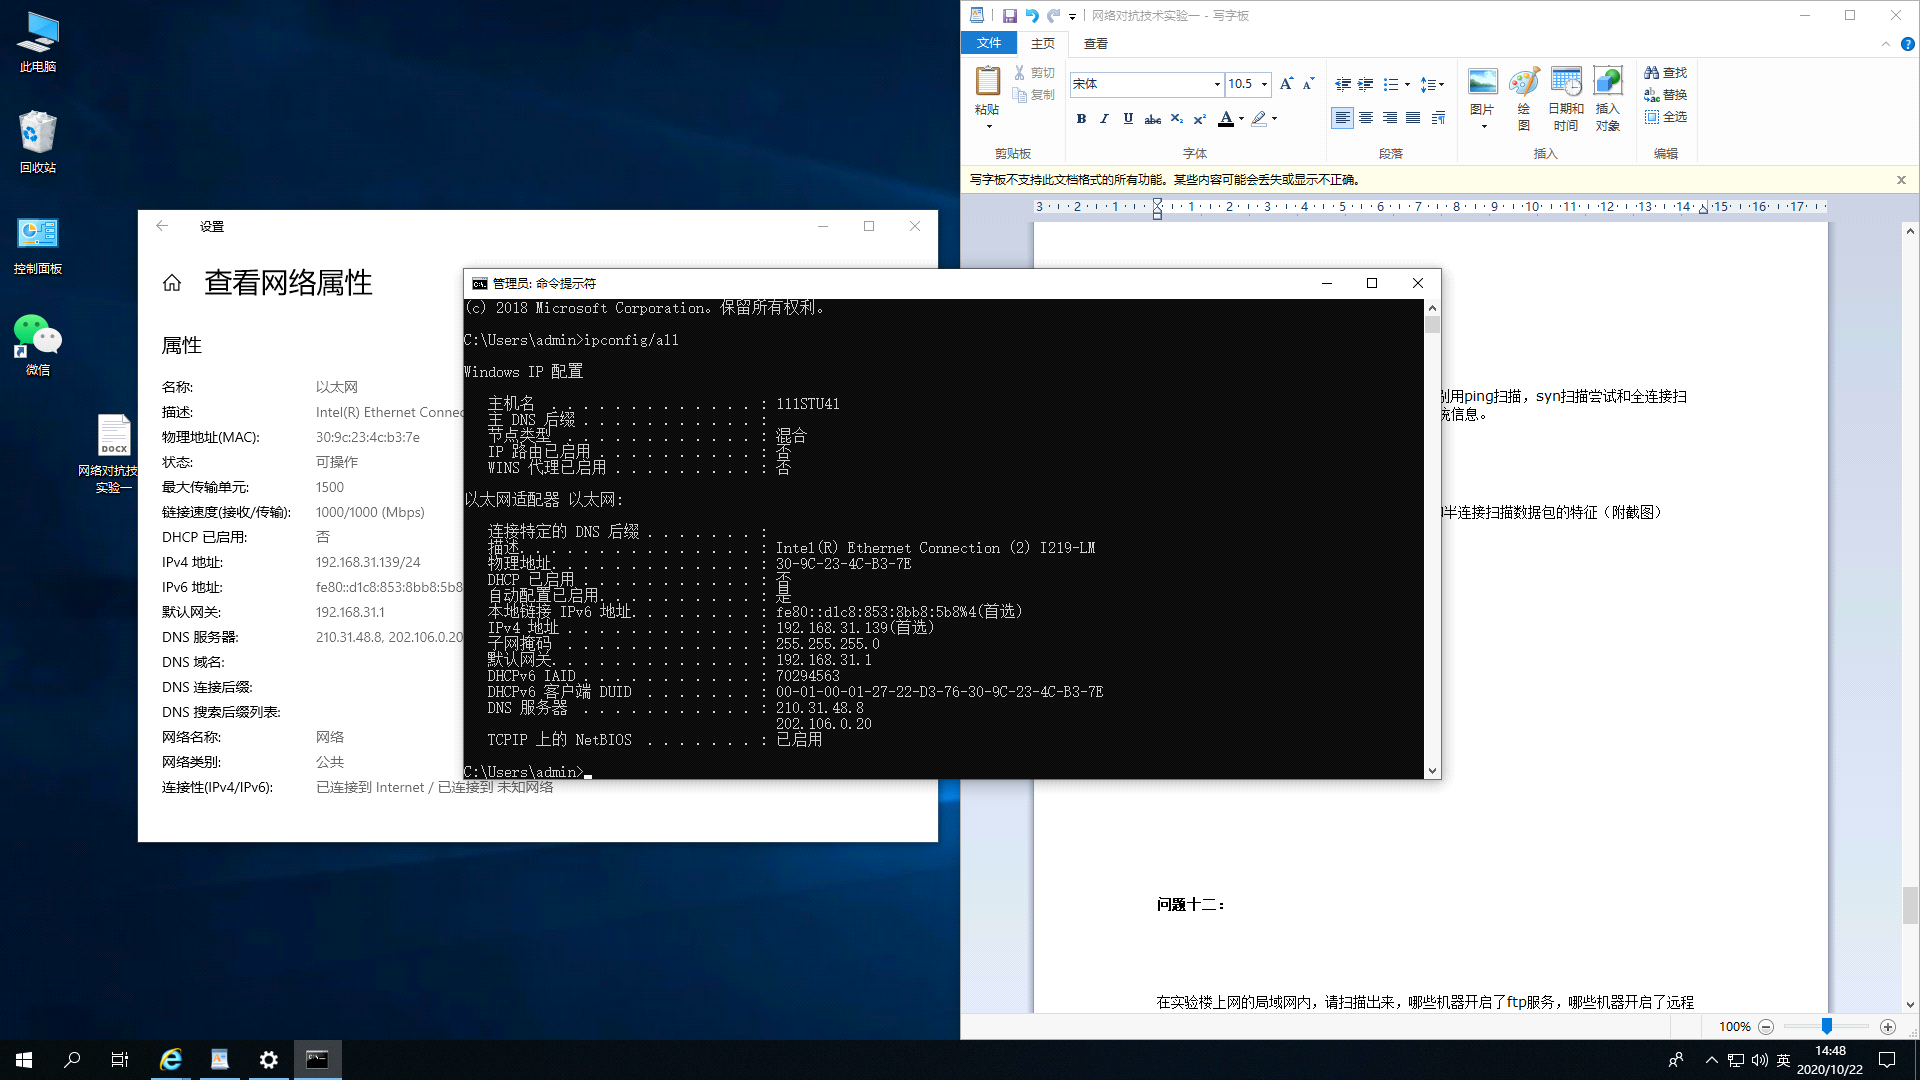Insert a Paint drawing (绘图)
Image resolution: width=1920 pixels, height=1080 pixels.
click(1523, 98)
